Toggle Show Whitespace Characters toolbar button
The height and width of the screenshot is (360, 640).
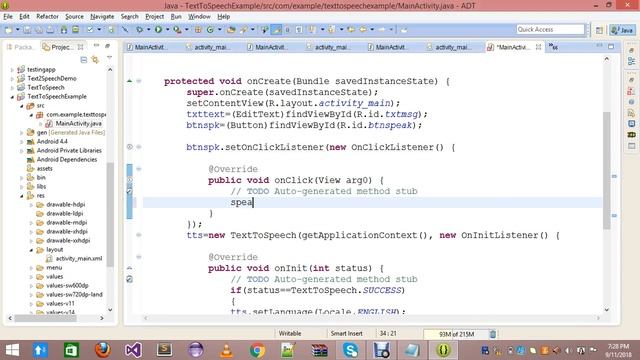tap(299, 30)
